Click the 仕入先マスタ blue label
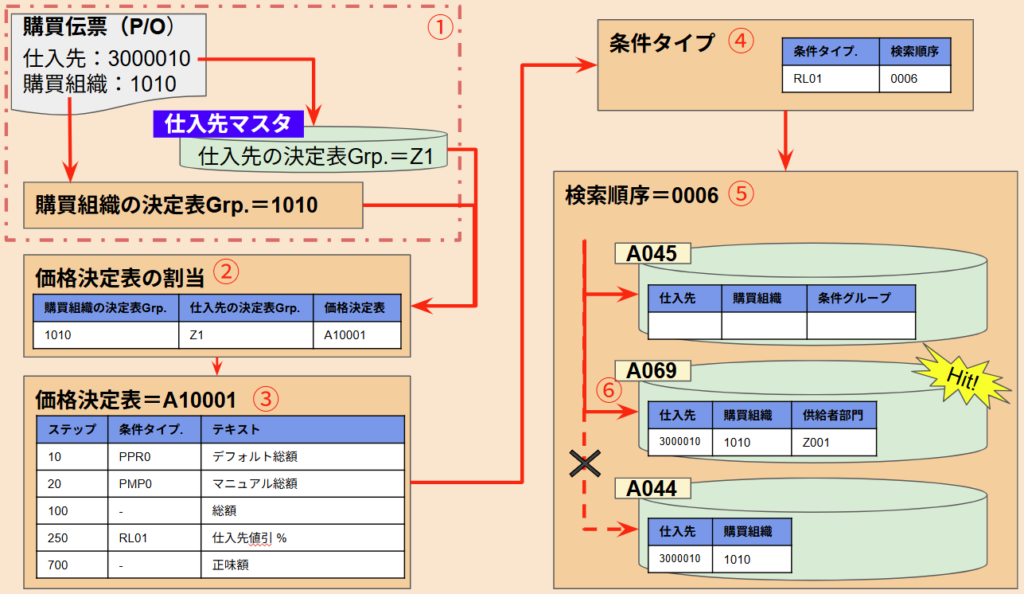This screenshot has width=1024, height=594. [228, 123]
